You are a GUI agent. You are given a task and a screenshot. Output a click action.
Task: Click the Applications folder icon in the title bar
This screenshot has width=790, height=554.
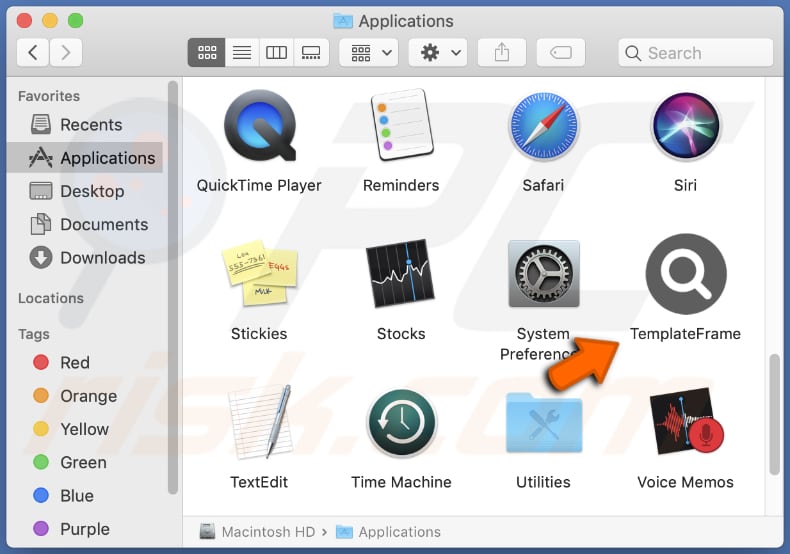pos(343,21)
